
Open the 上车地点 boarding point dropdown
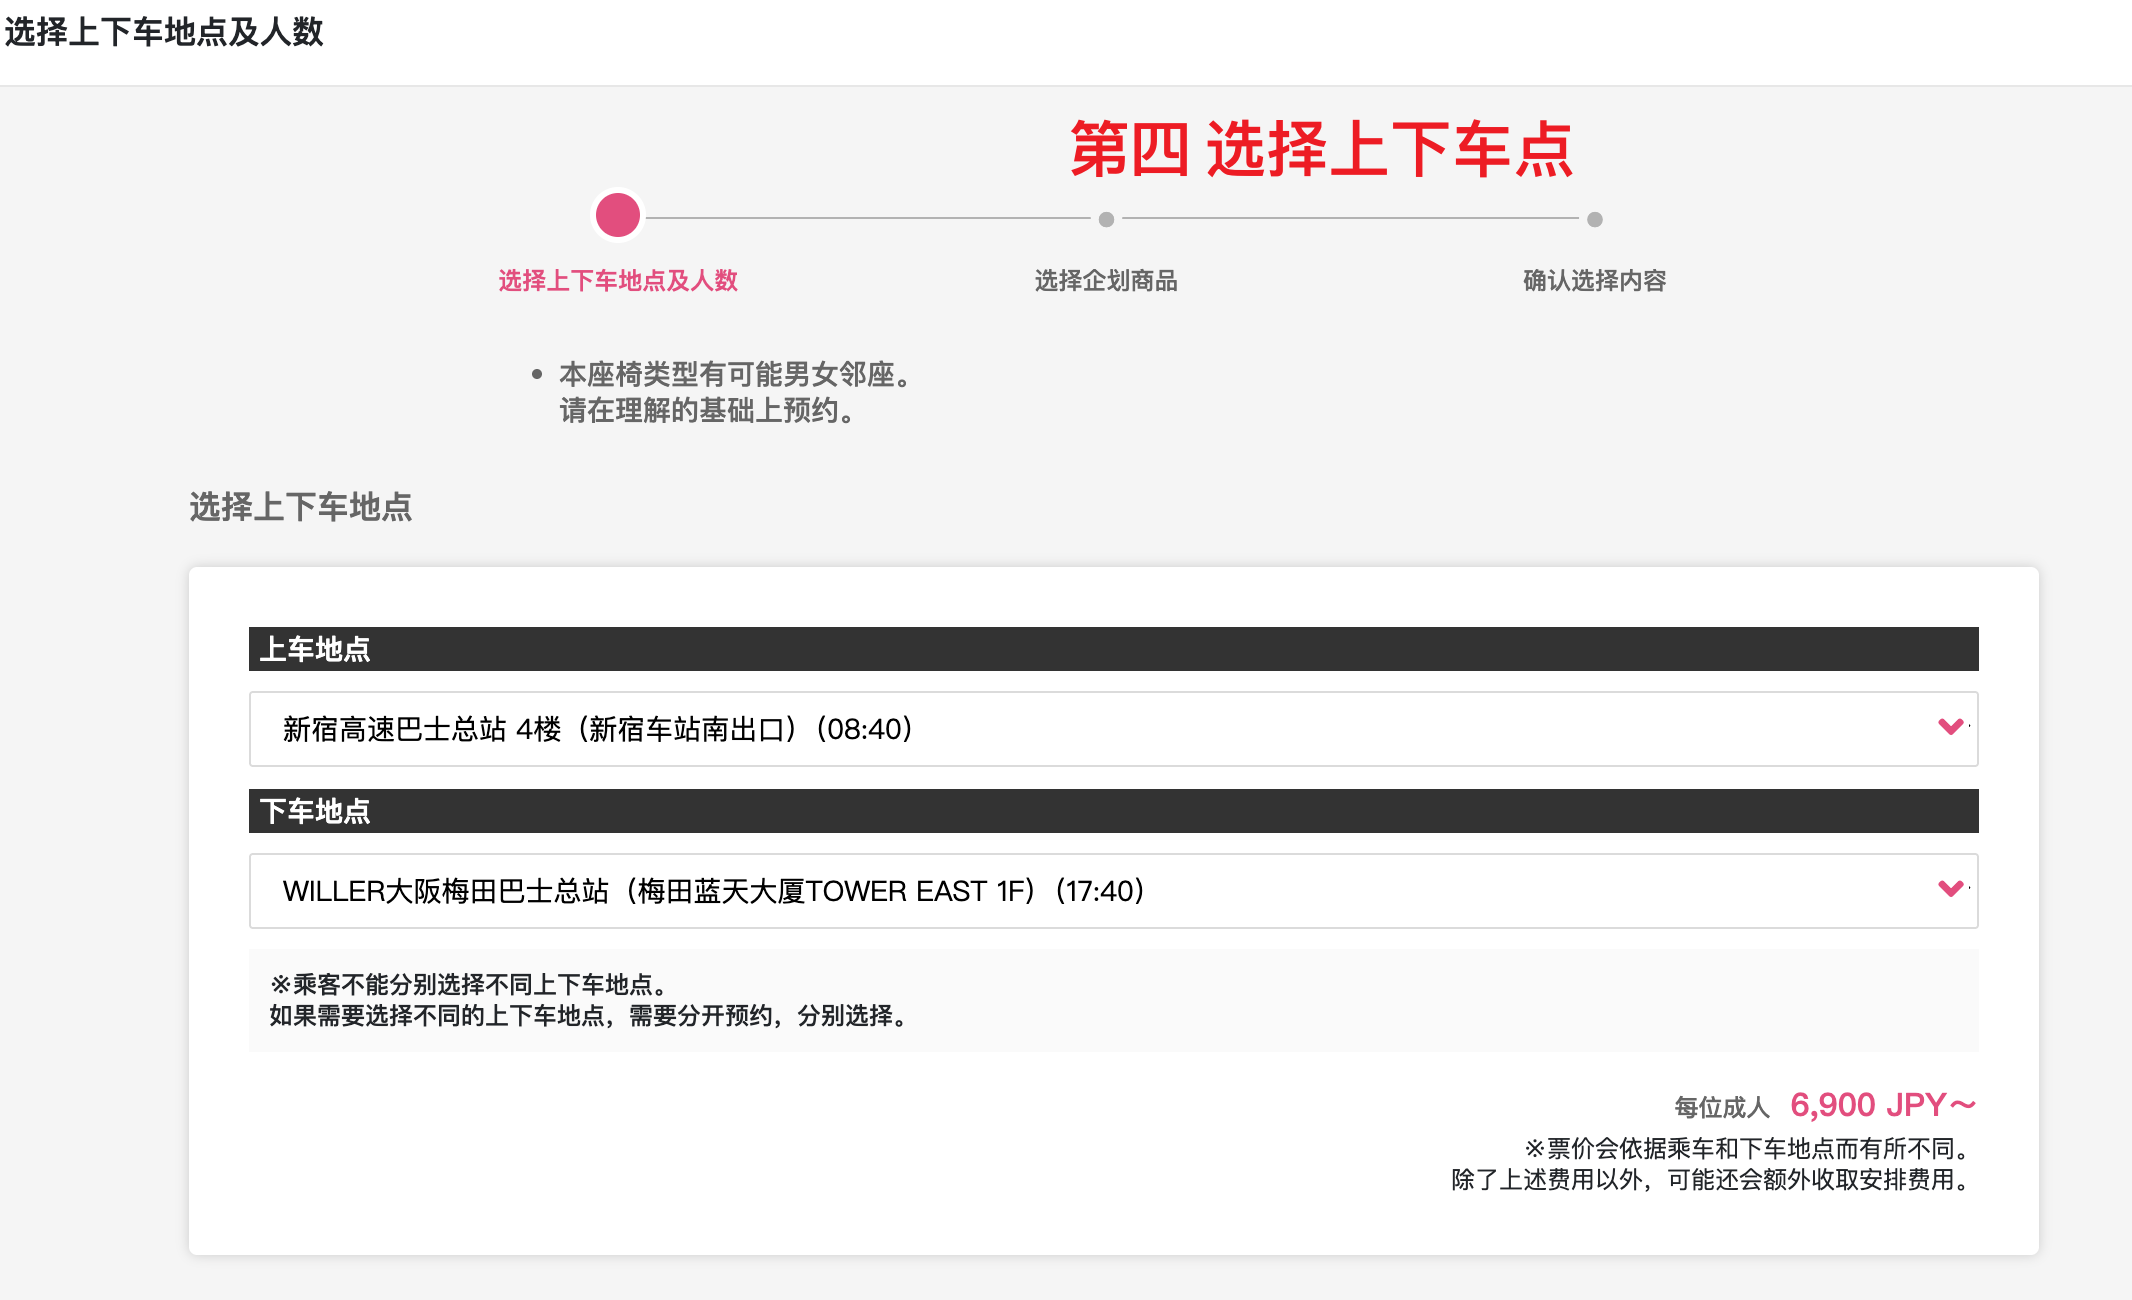tap(1113, 729)
